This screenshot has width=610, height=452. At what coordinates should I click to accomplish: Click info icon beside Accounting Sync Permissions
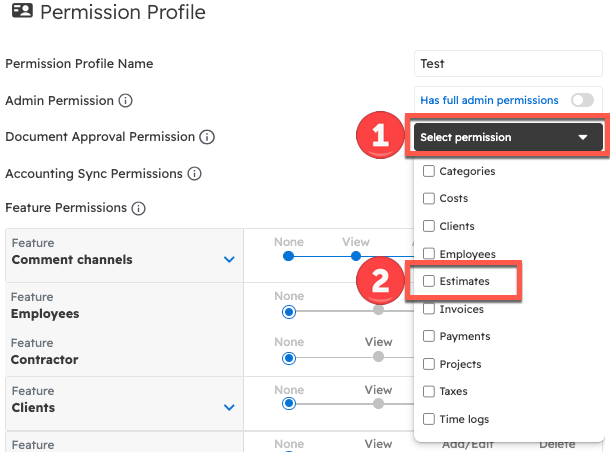coord(194,174)
